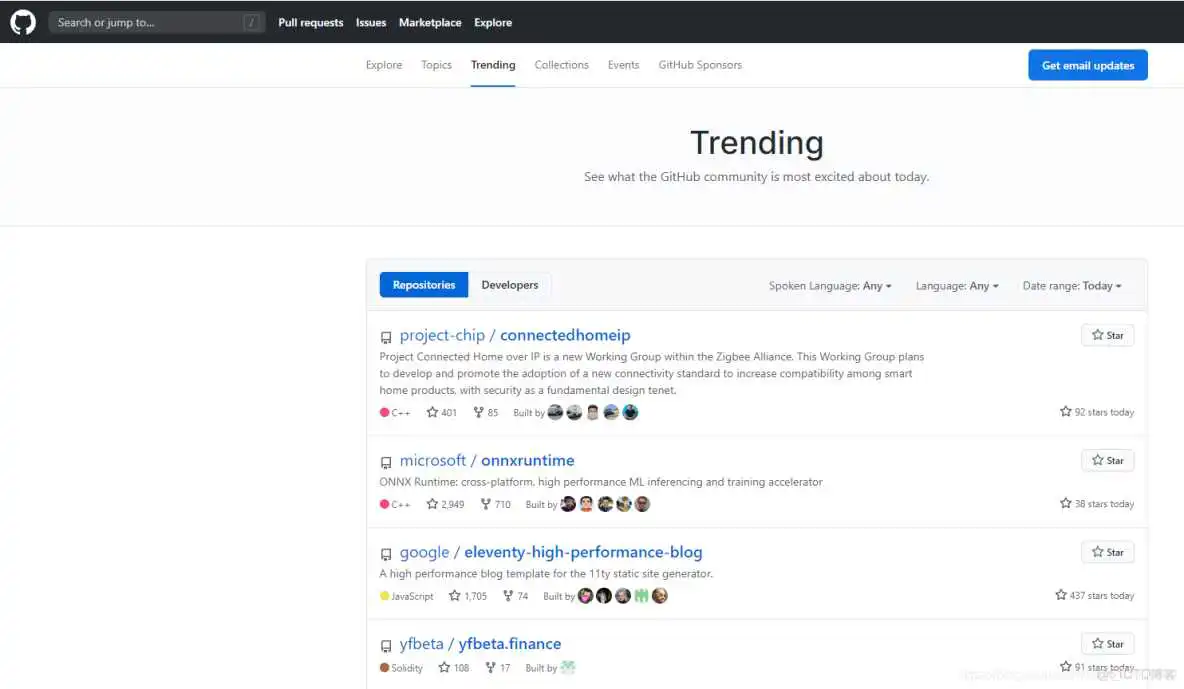The width and height of the screenshot is (1184, 689).
Task: Star the onnxruntime repository
Action: pos(1107,460)
